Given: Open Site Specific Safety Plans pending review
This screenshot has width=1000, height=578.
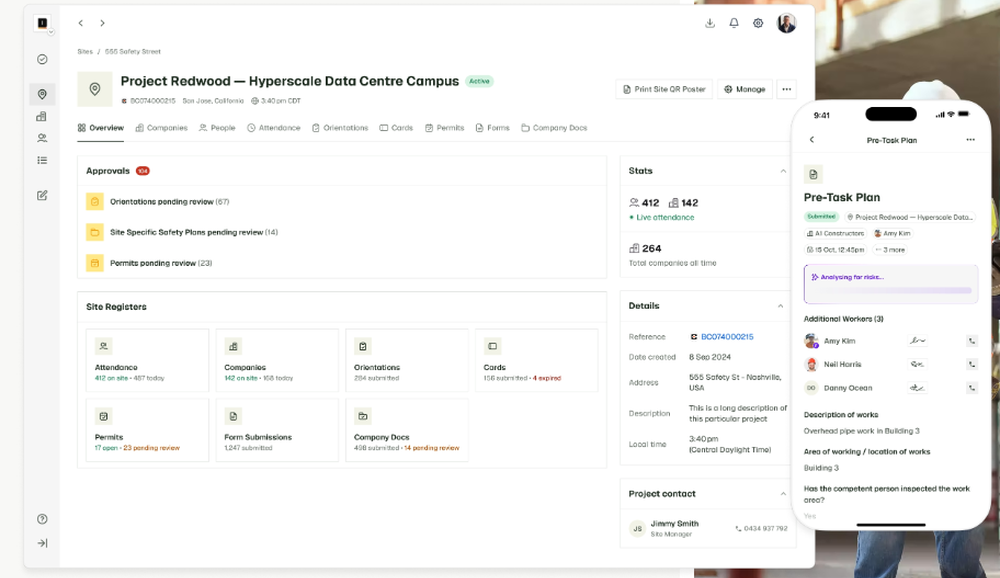Looking at the screenshot, I should click(342, 232).
